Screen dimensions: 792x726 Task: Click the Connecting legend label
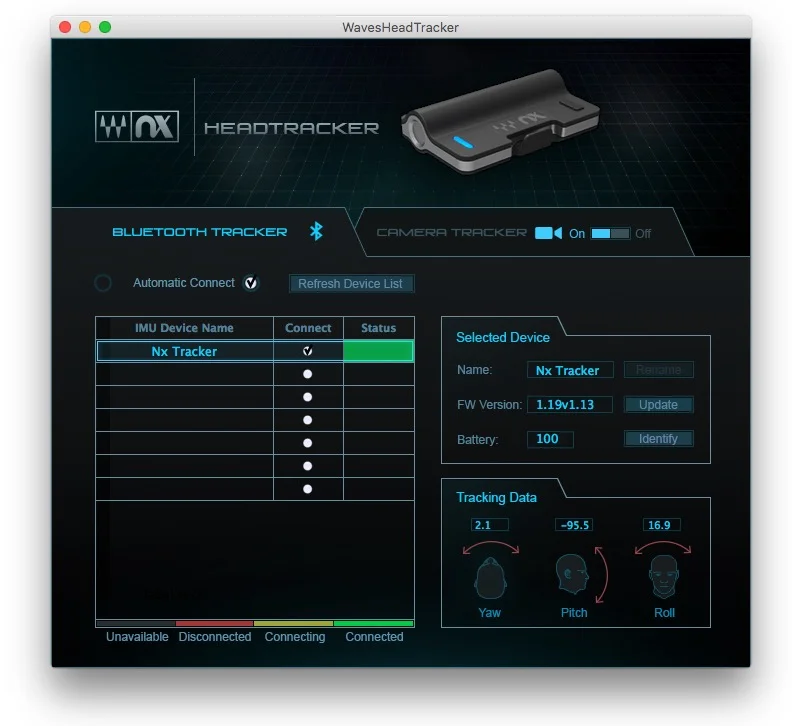[295, 637]
